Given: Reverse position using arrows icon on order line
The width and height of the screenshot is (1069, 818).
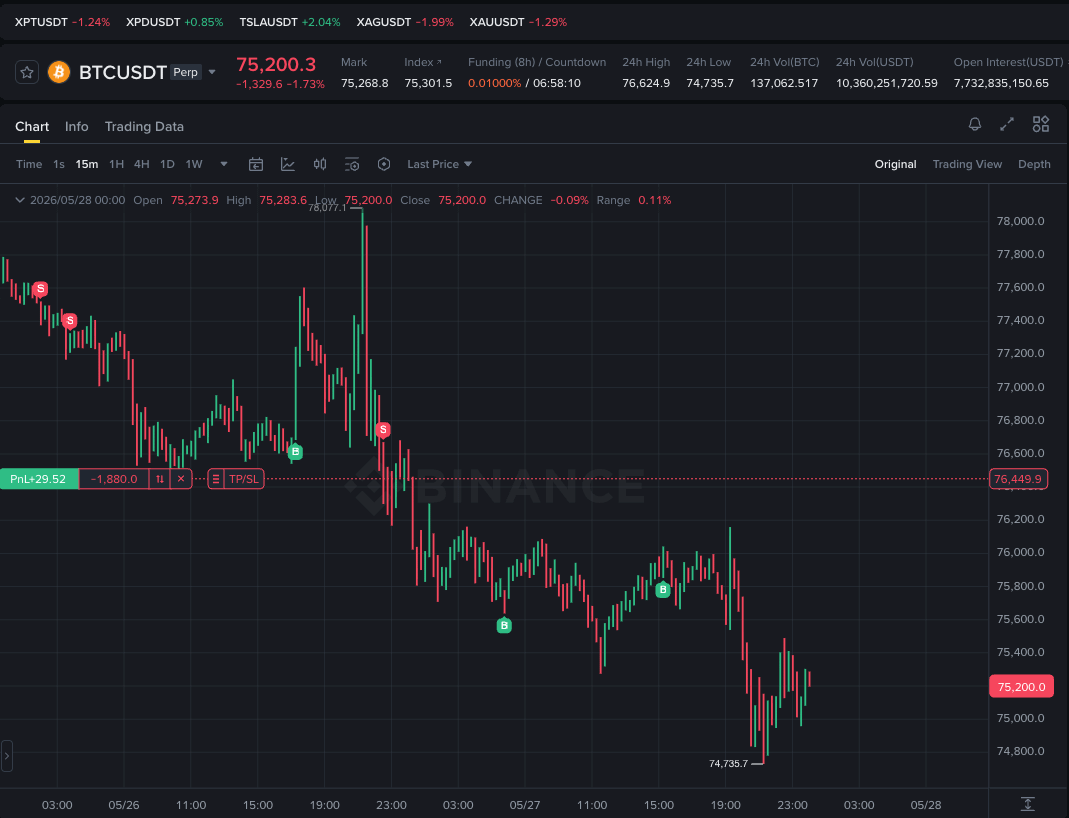Looking at the screenshot, I should point(160,479).
